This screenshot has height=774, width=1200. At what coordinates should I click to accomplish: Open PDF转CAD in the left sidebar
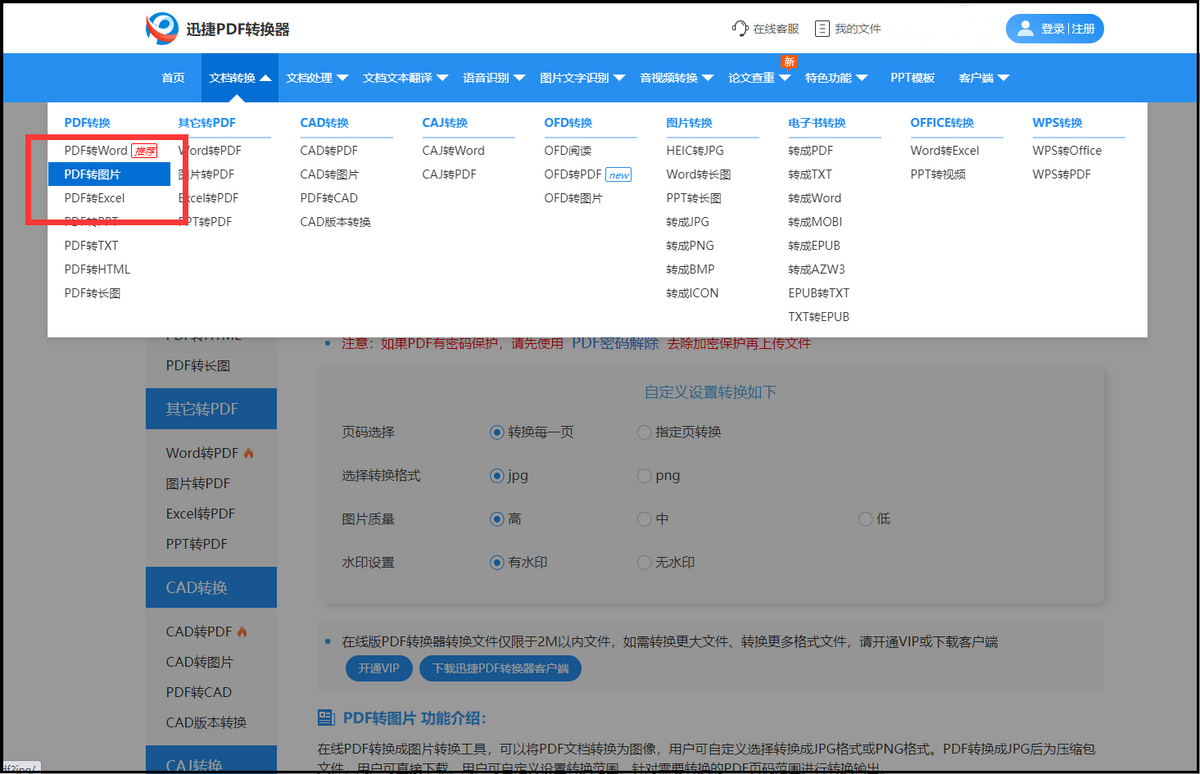pos(198,692)
